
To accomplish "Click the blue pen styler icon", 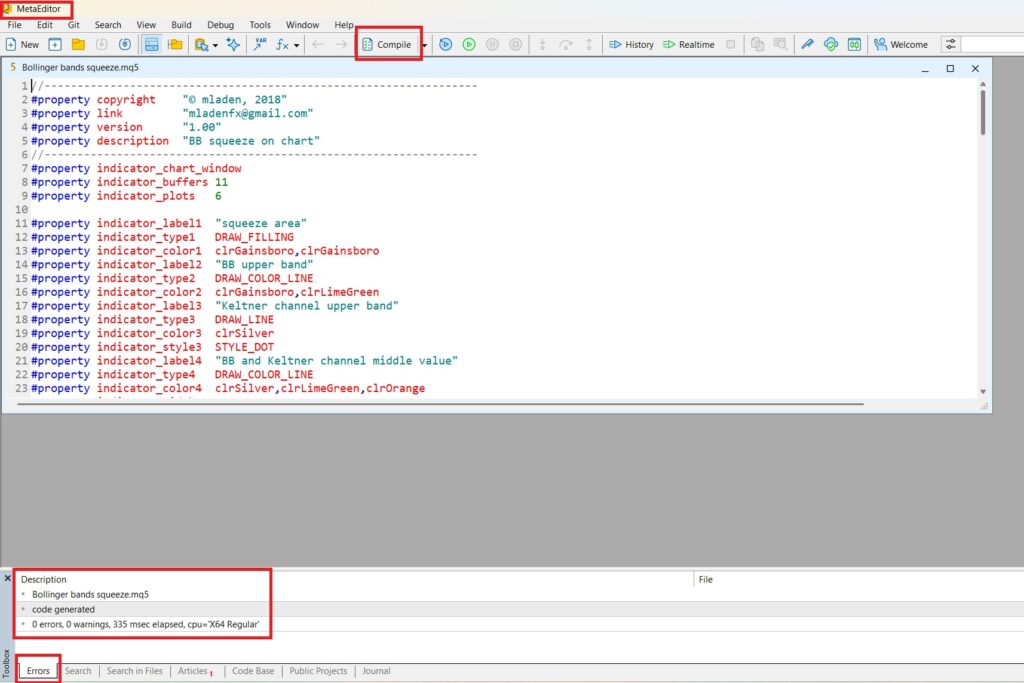I will (807, 45).
